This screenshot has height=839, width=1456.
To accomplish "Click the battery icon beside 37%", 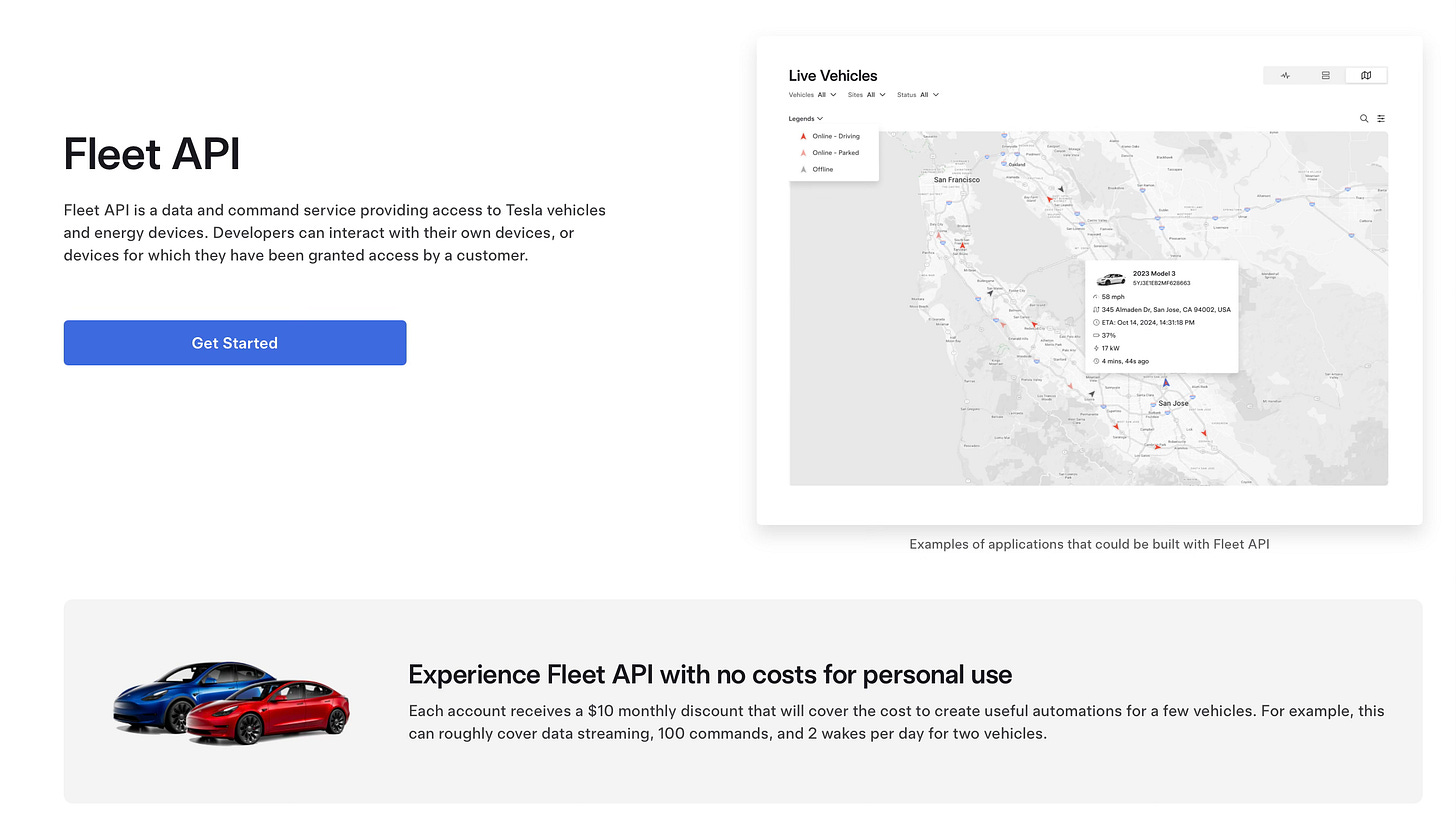I will pyautogui.click(x=1096, y=336).
